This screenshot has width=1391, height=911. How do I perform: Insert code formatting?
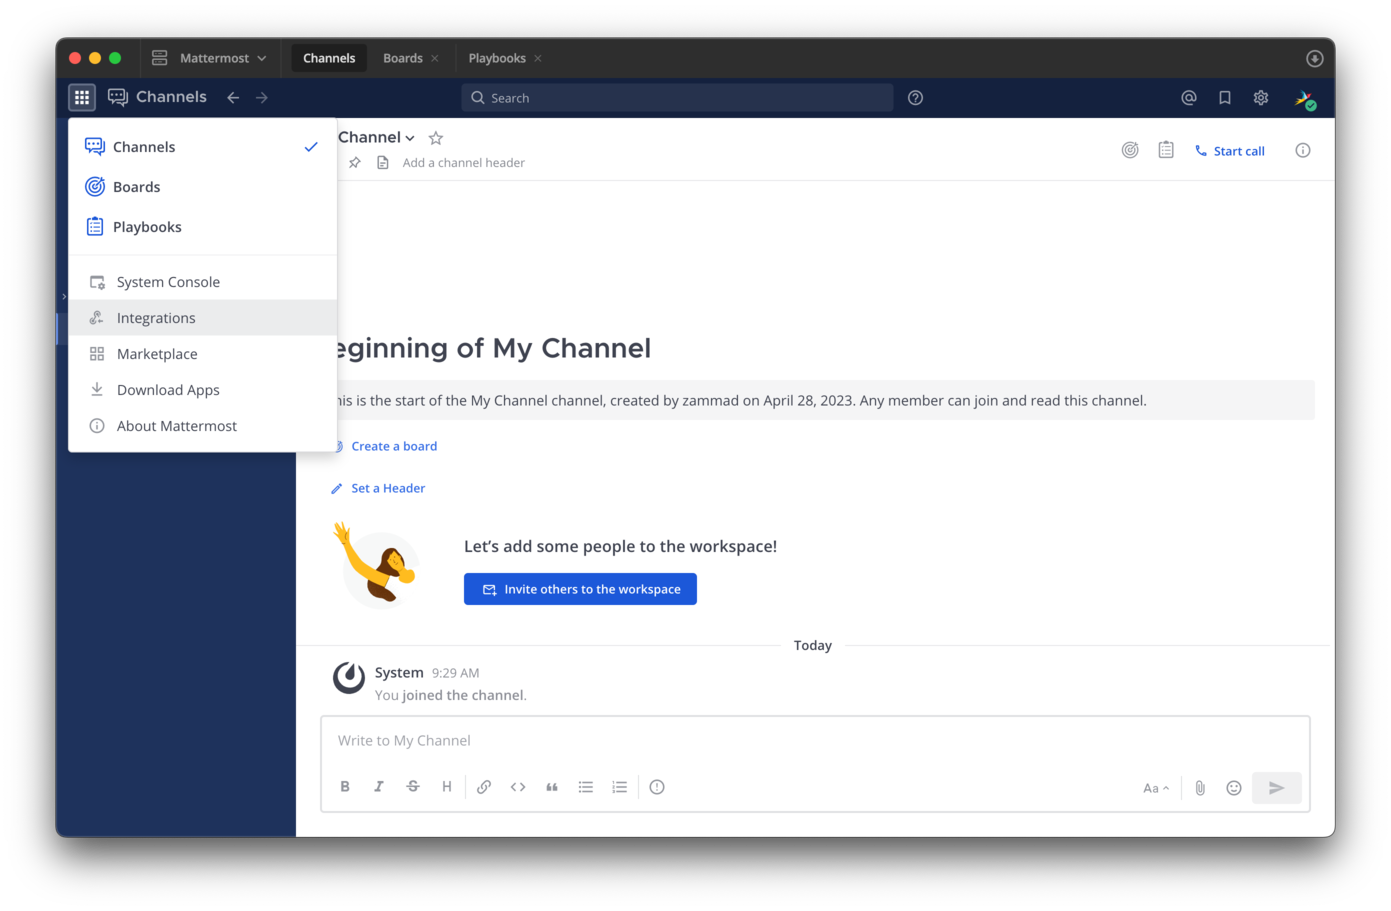[x=518, y=787]
